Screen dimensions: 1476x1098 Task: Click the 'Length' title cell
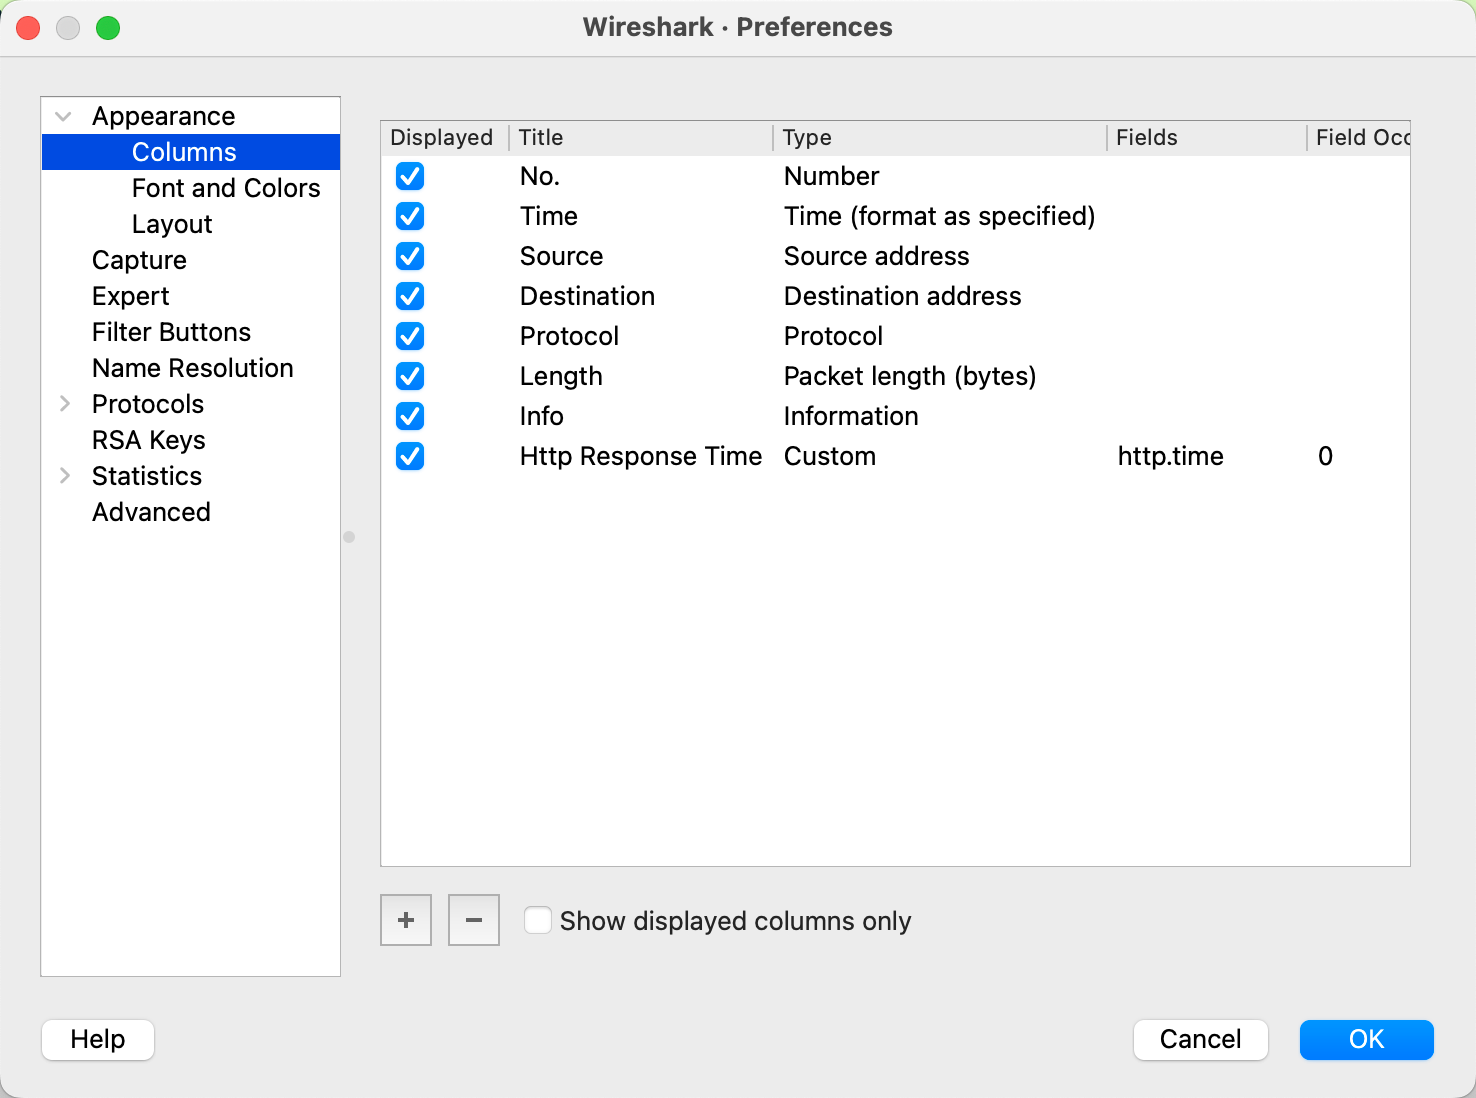click(x=561, y=376)
